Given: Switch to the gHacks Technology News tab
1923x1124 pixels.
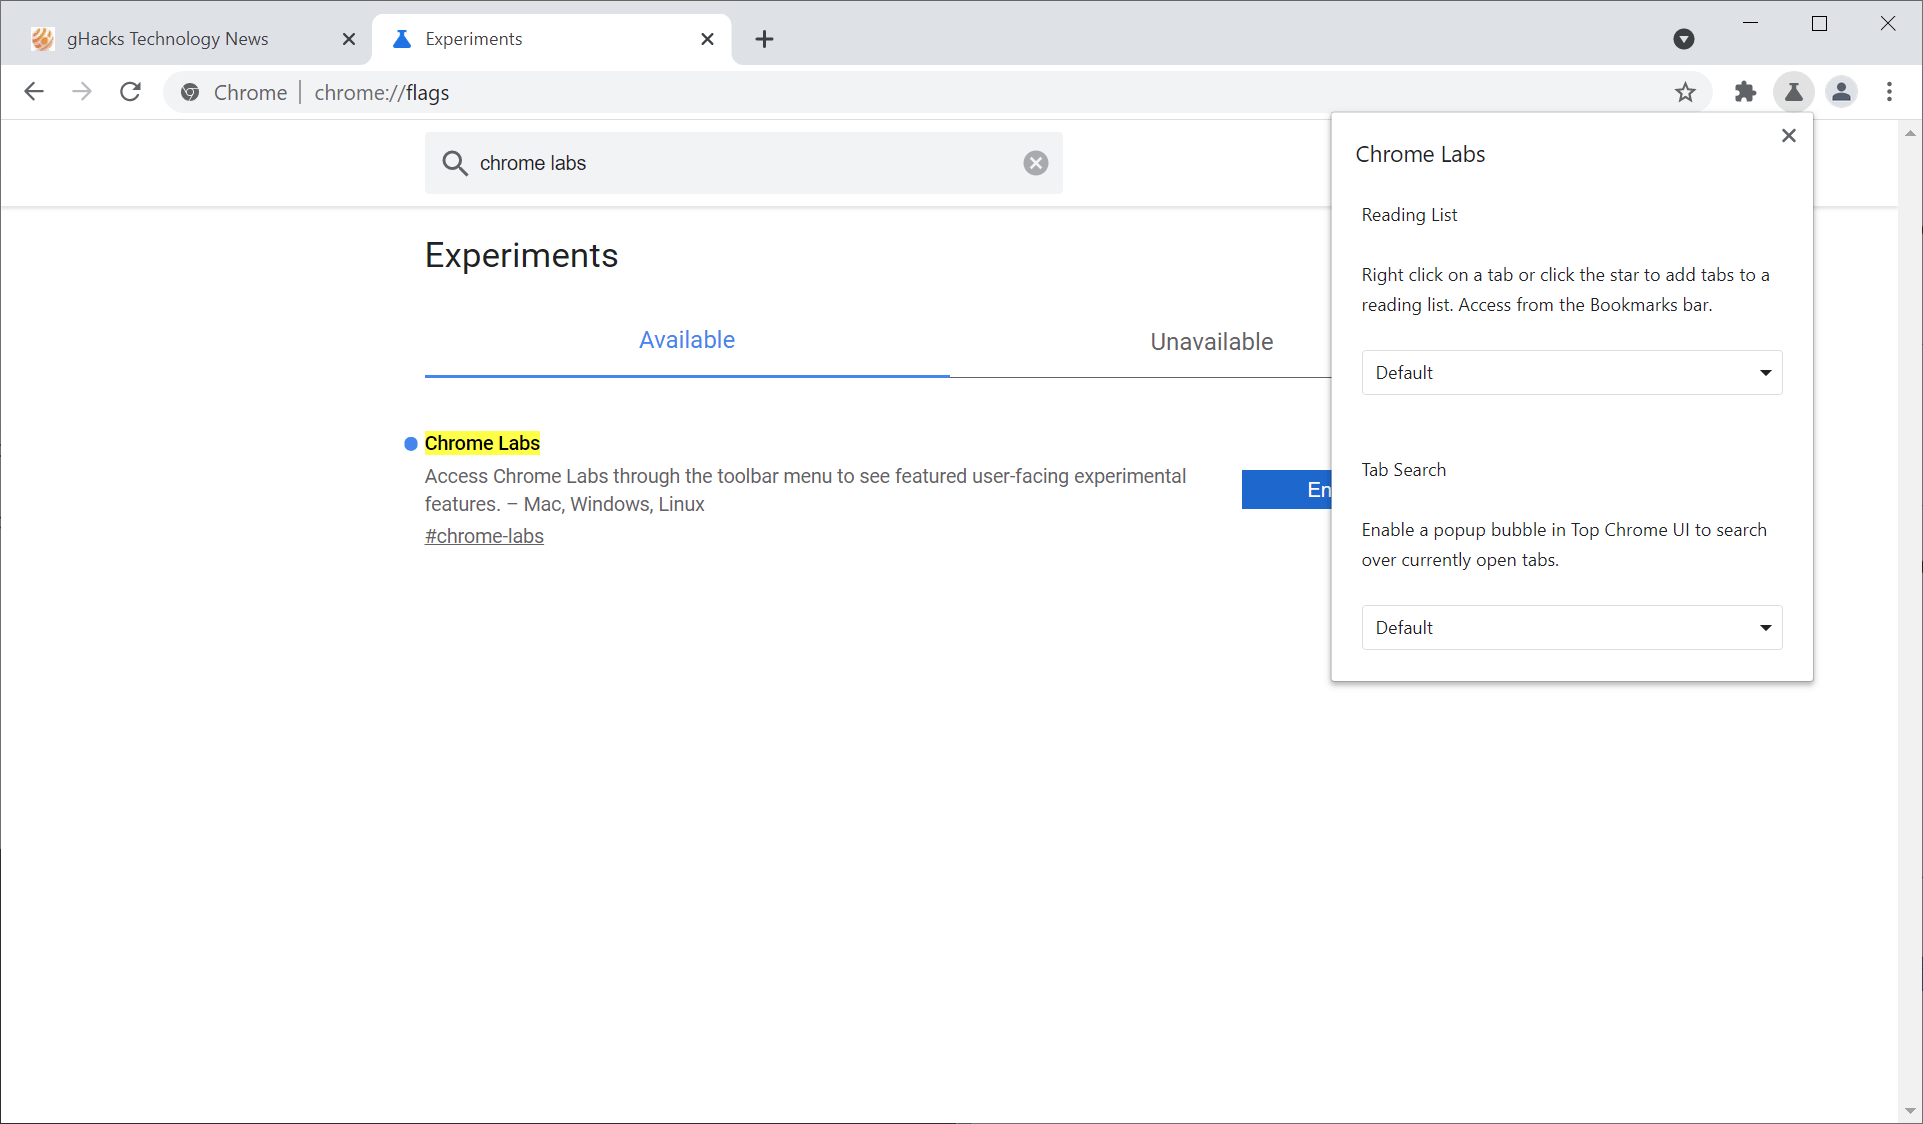Looking at the screenshot, I should coord(167,39).
